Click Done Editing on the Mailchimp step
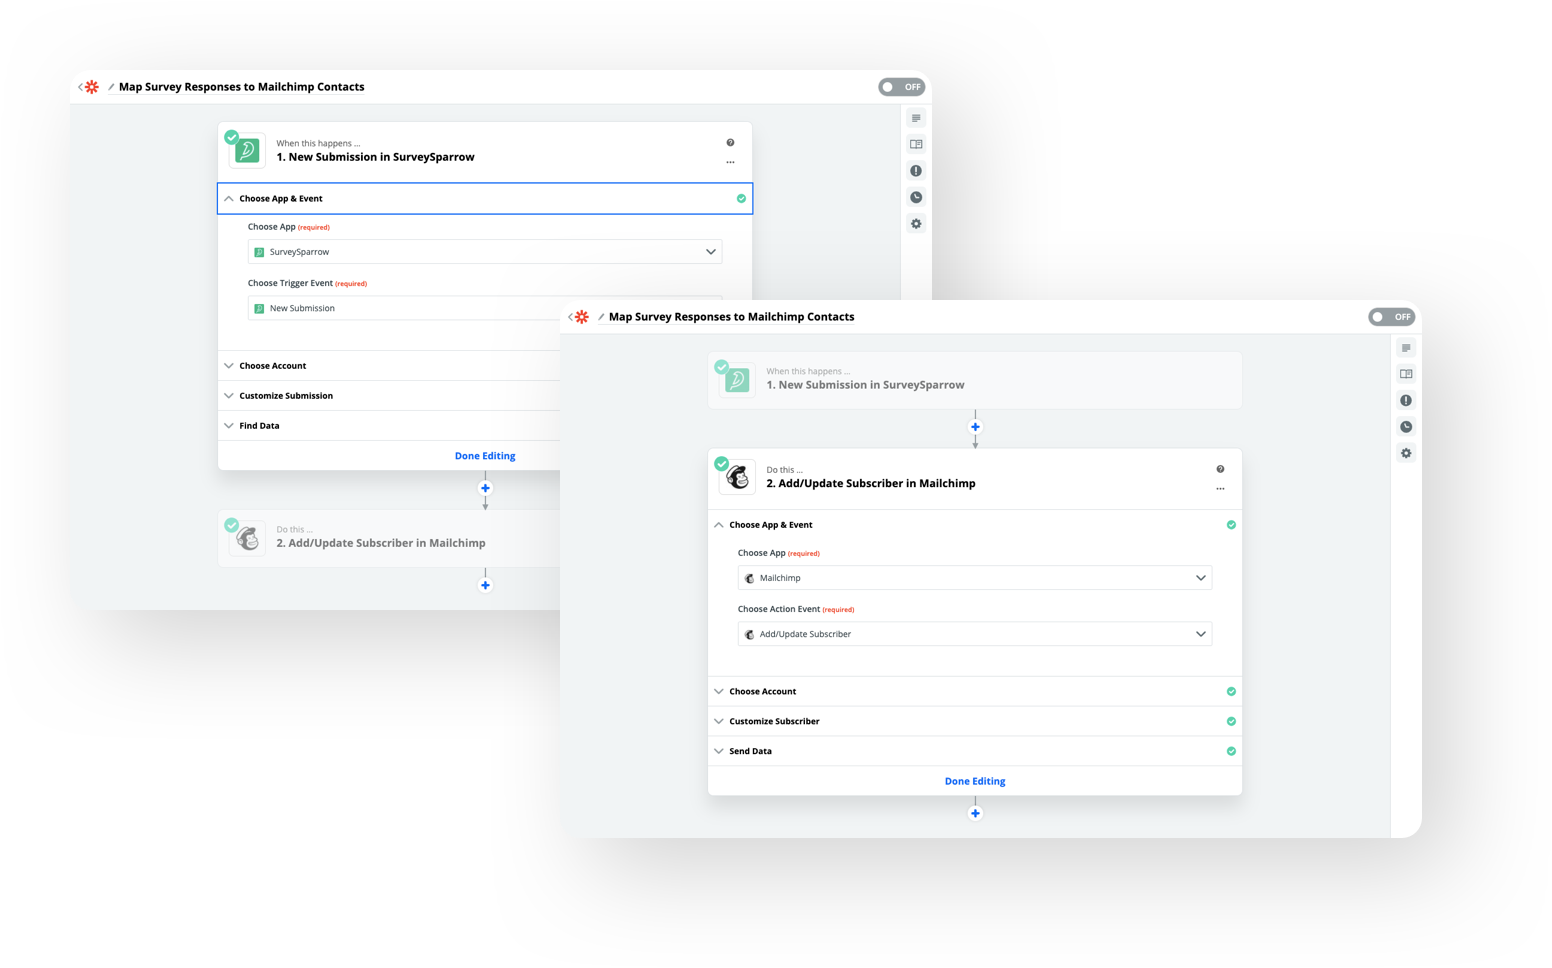Screen dimensions: 1552x968 [974, 780]
